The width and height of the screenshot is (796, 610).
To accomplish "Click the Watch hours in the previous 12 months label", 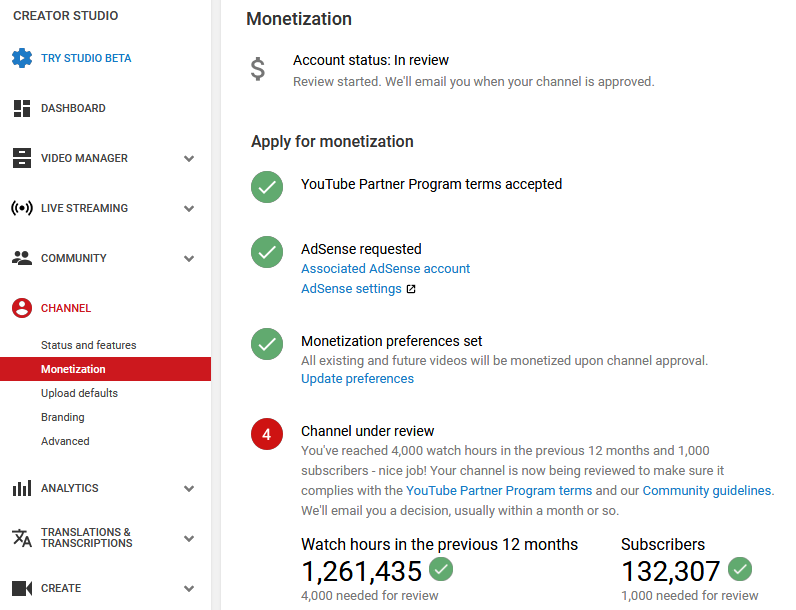I will click(439, 545).
